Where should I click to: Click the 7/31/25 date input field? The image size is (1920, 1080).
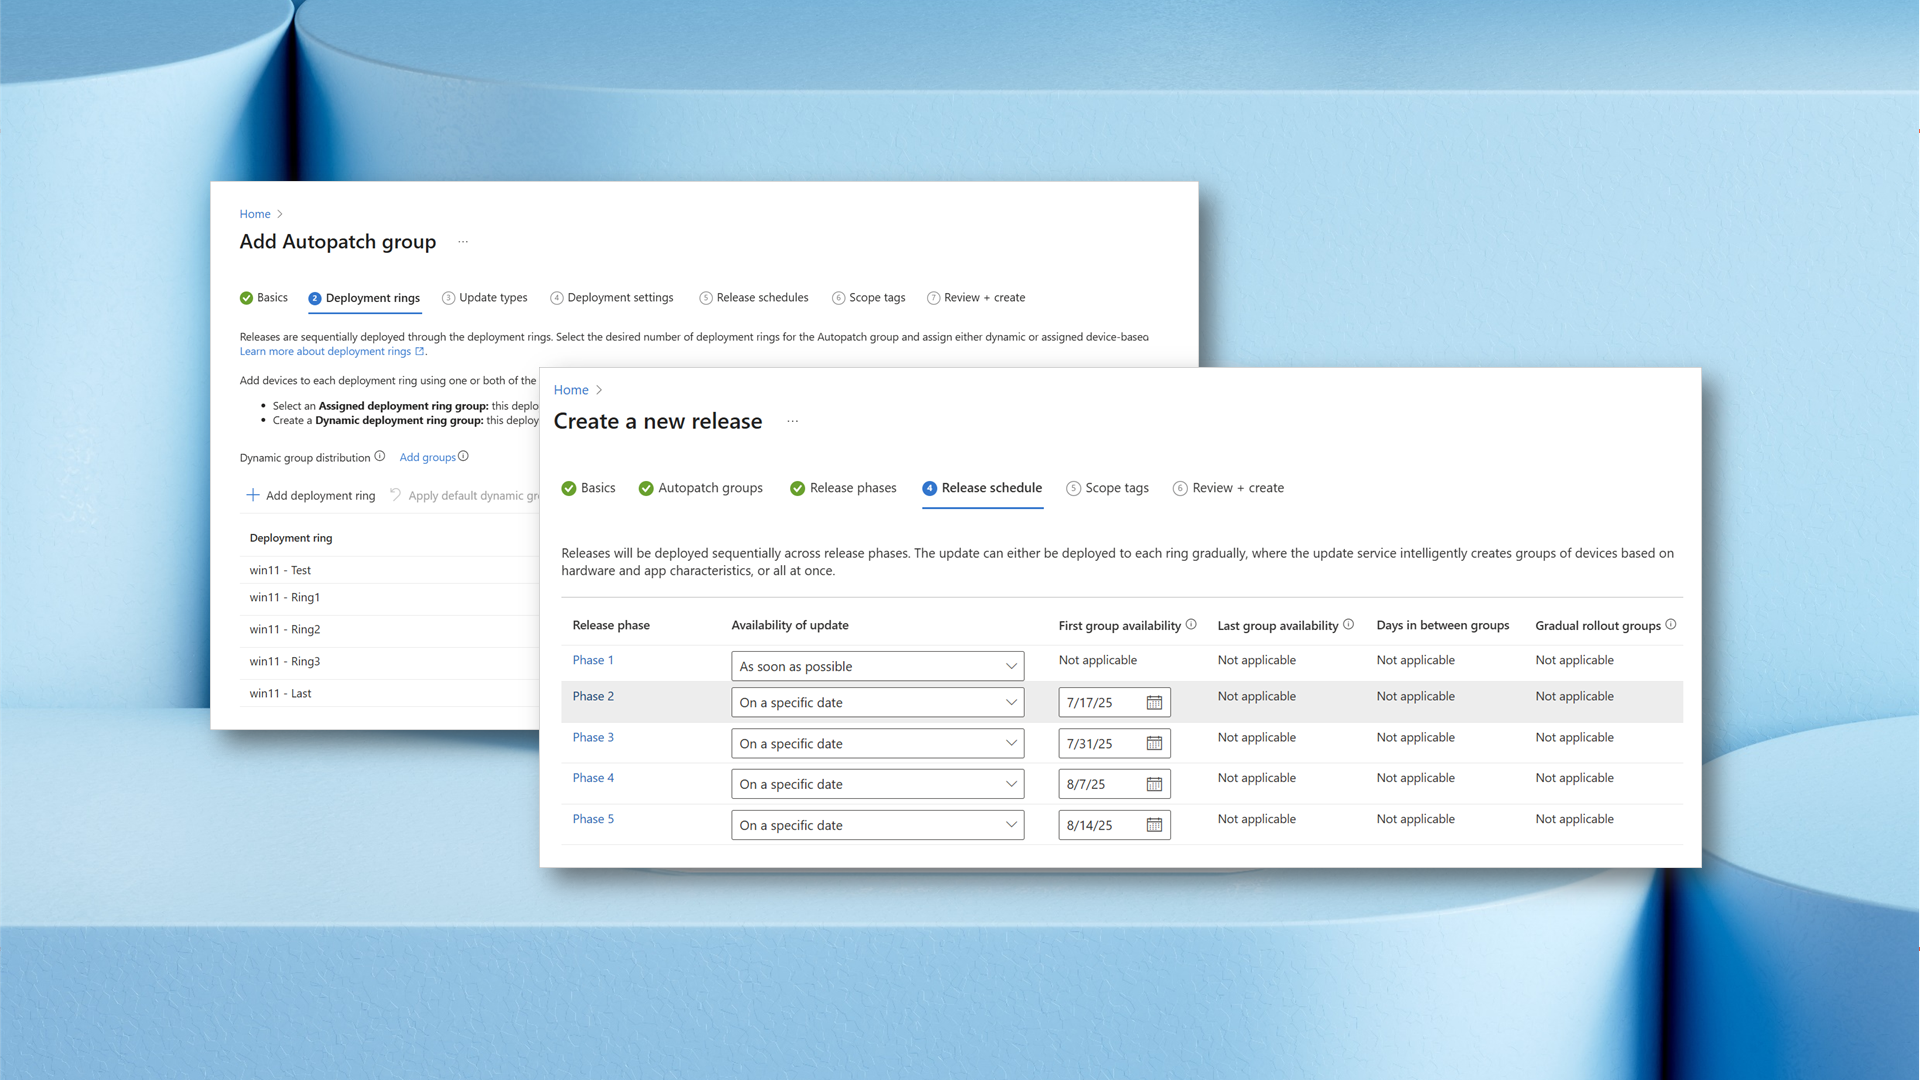coord(1114,744)
